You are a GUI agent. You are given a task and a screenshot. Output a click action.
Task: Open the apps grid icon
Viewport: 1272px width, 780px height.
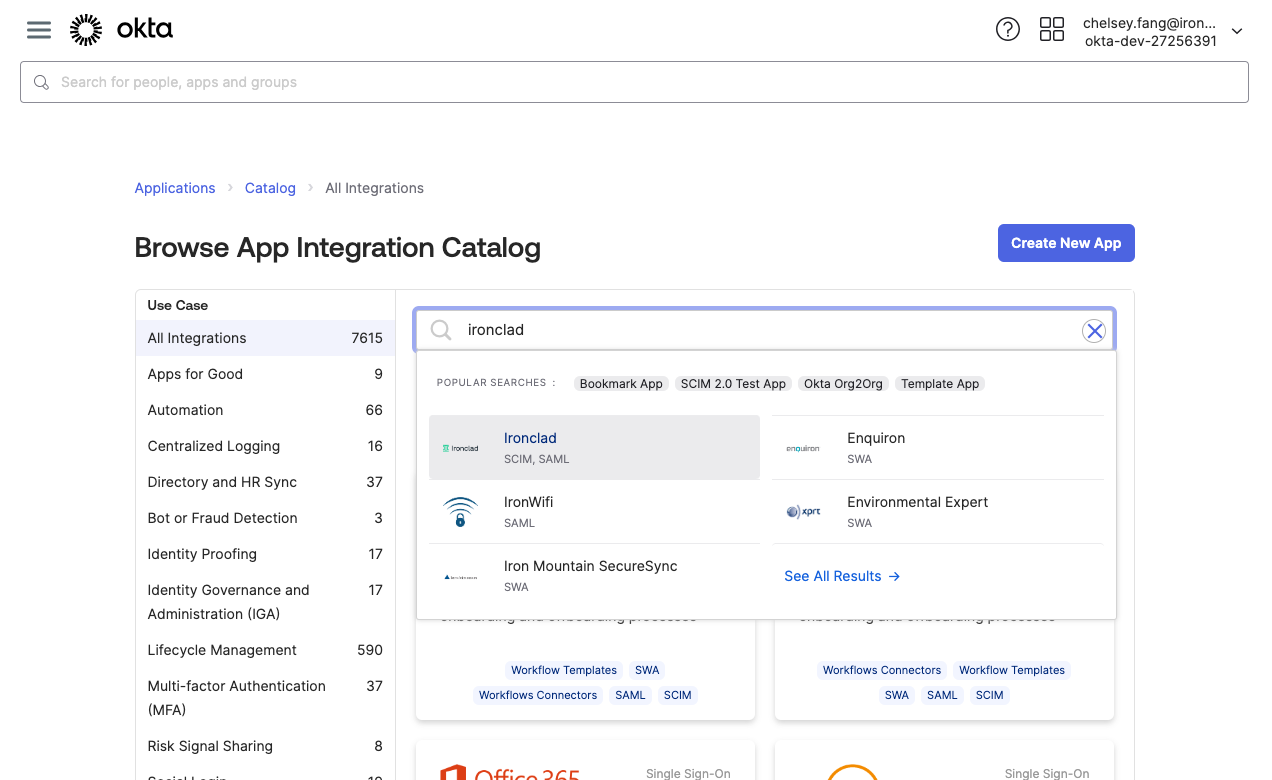[x=1052, y=30]
